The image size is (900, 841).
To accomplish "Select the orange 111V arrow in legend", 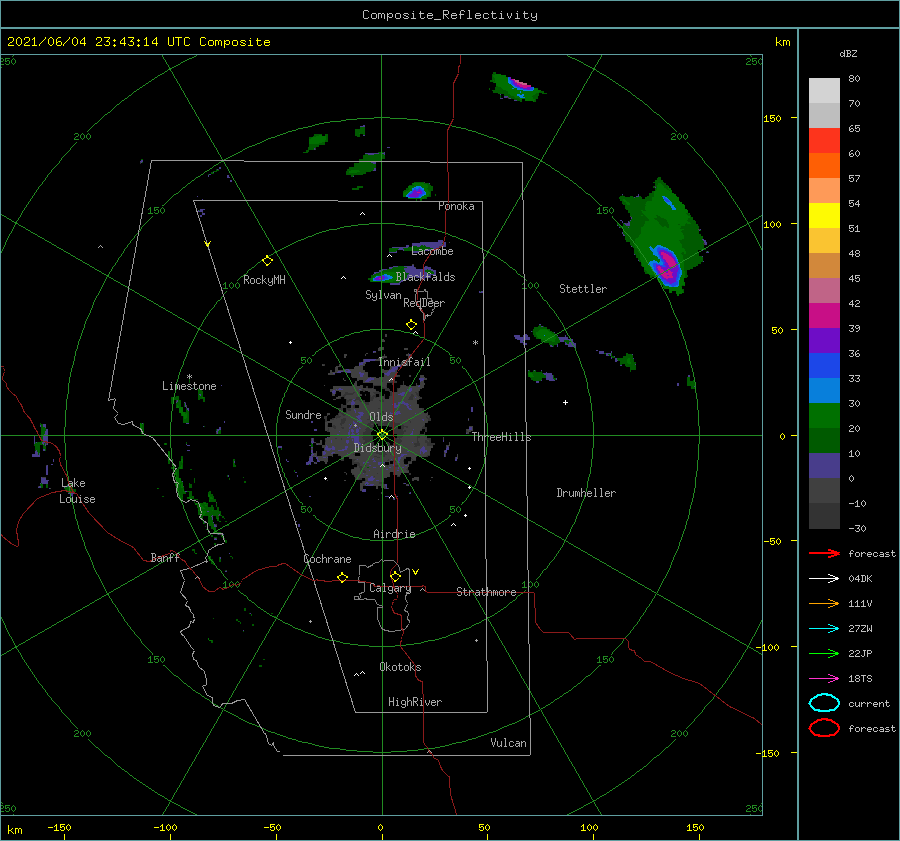I will pos(824,603).
